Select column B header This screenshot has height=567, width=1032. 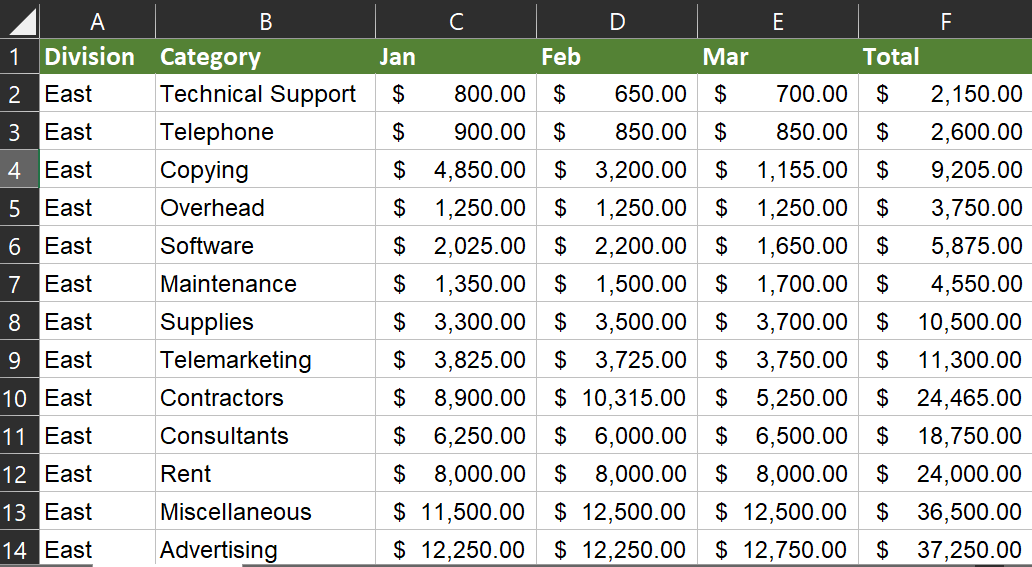(265, 20)
